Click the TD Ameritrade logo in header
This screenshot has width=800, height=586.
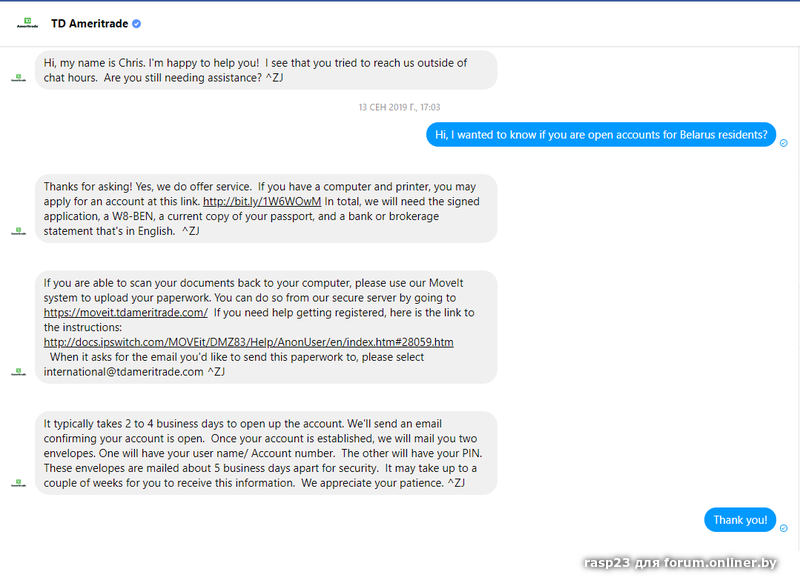pos(28,23)
